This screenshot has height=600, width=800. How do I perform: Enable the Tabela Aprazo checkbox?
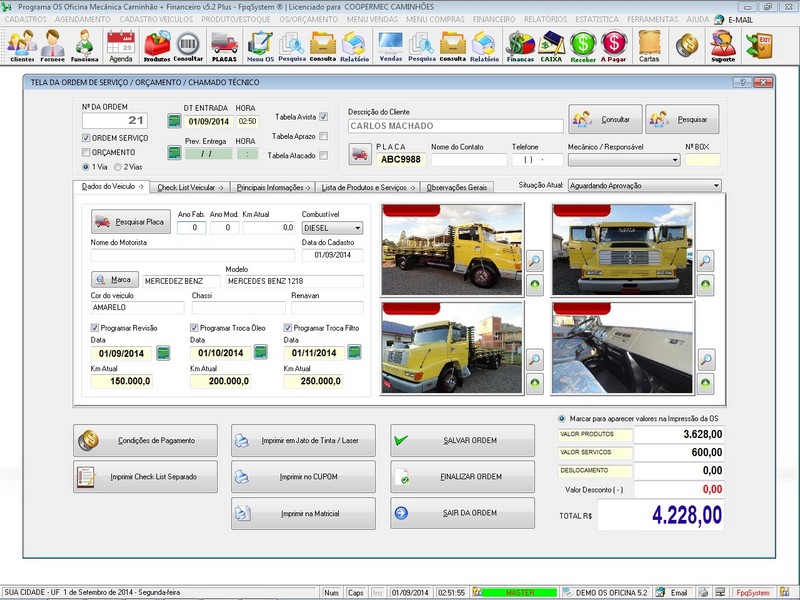point(324,134)
